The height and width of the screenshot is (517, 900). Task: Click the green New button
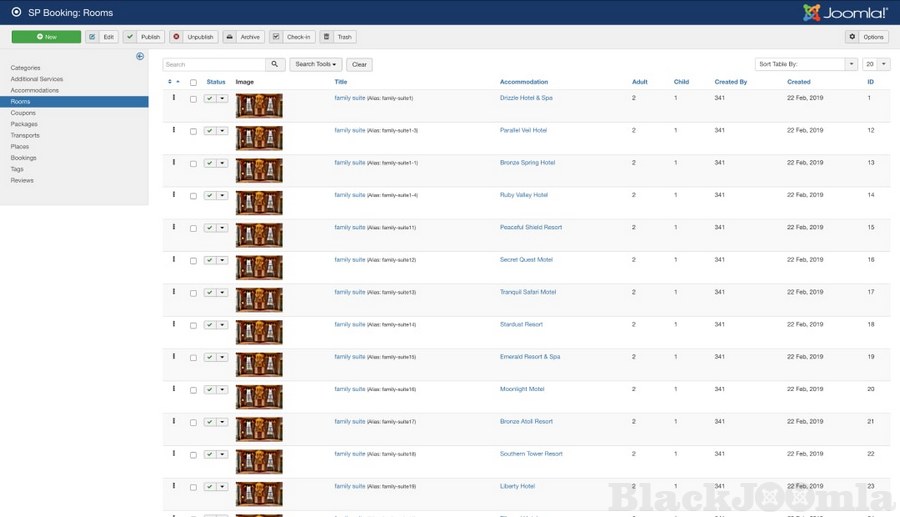(x=46, y=37)
